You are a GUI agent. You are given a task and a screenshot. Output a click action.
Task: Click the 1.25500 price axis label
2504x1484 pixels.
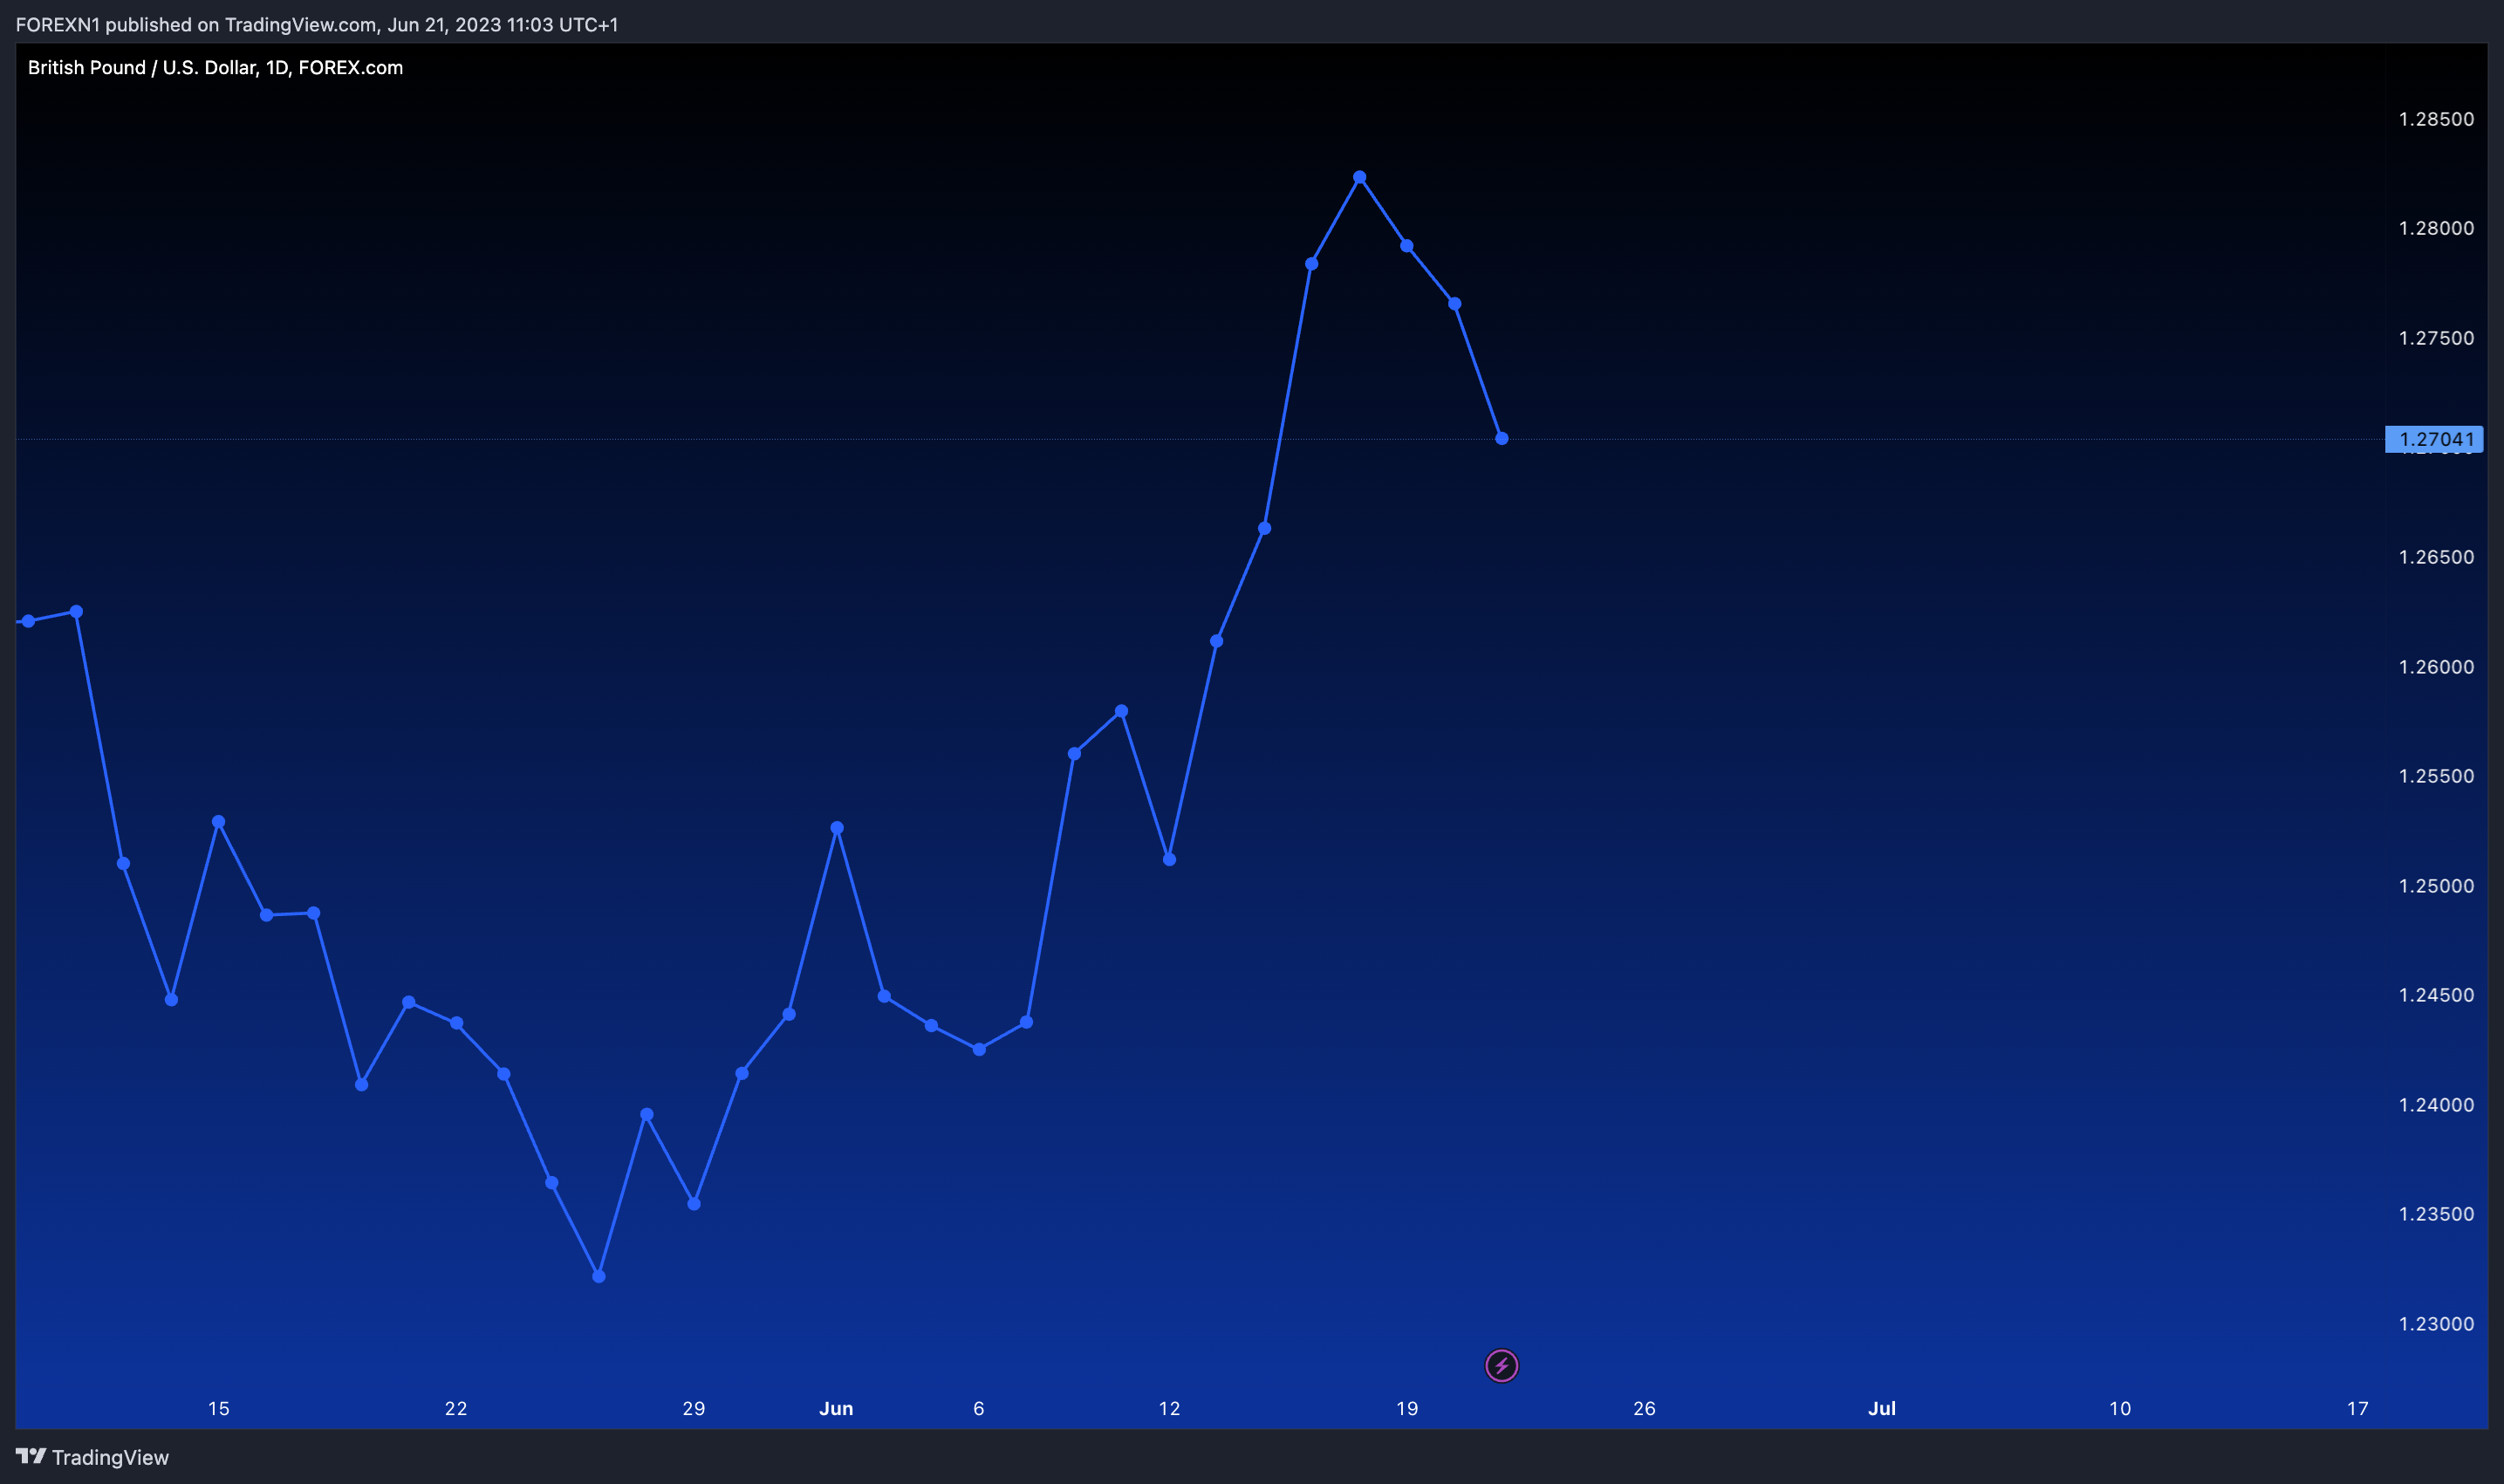(x=2436, y=776)
